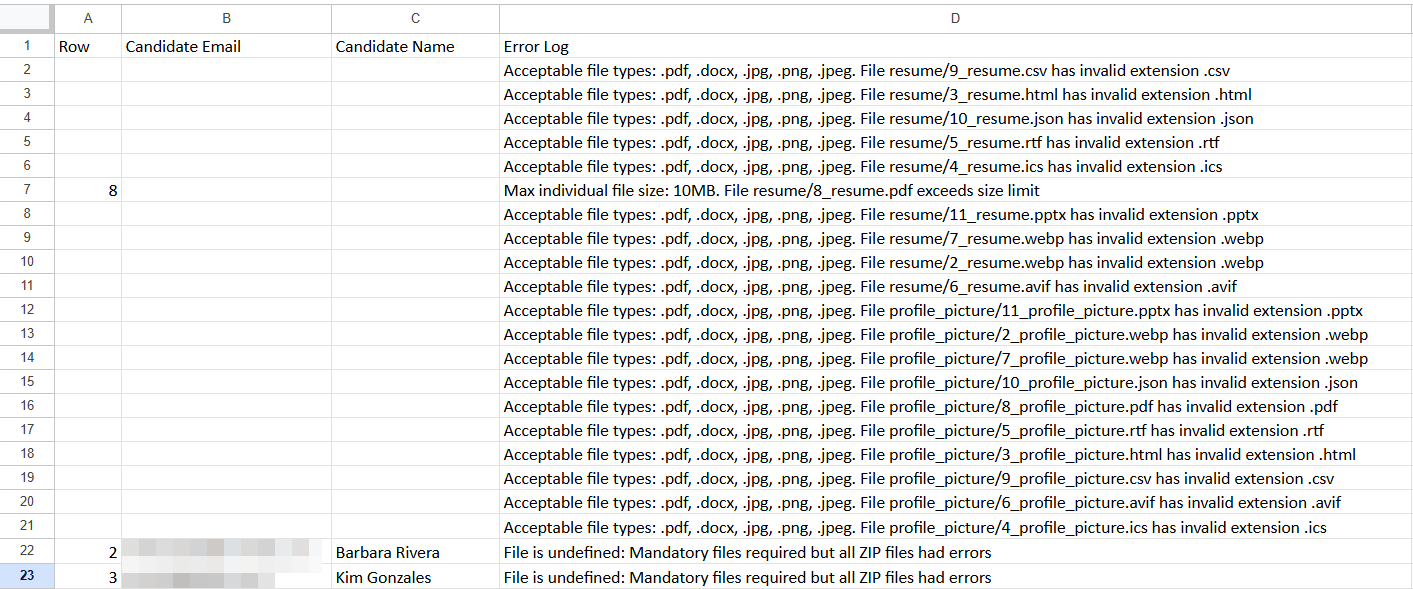Select column C header
This screenshot has height=589, width=1413.
[415, 18]
